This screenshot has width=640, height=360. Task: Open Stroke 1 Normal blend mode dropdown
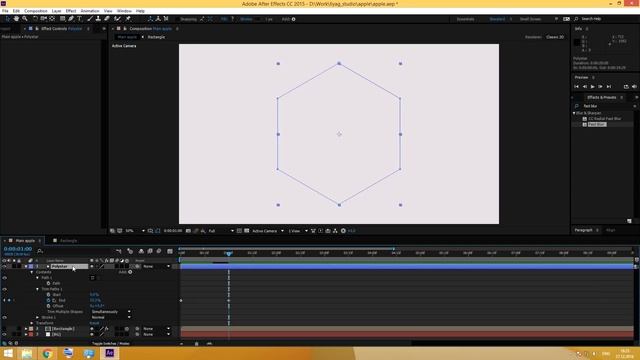111,318
